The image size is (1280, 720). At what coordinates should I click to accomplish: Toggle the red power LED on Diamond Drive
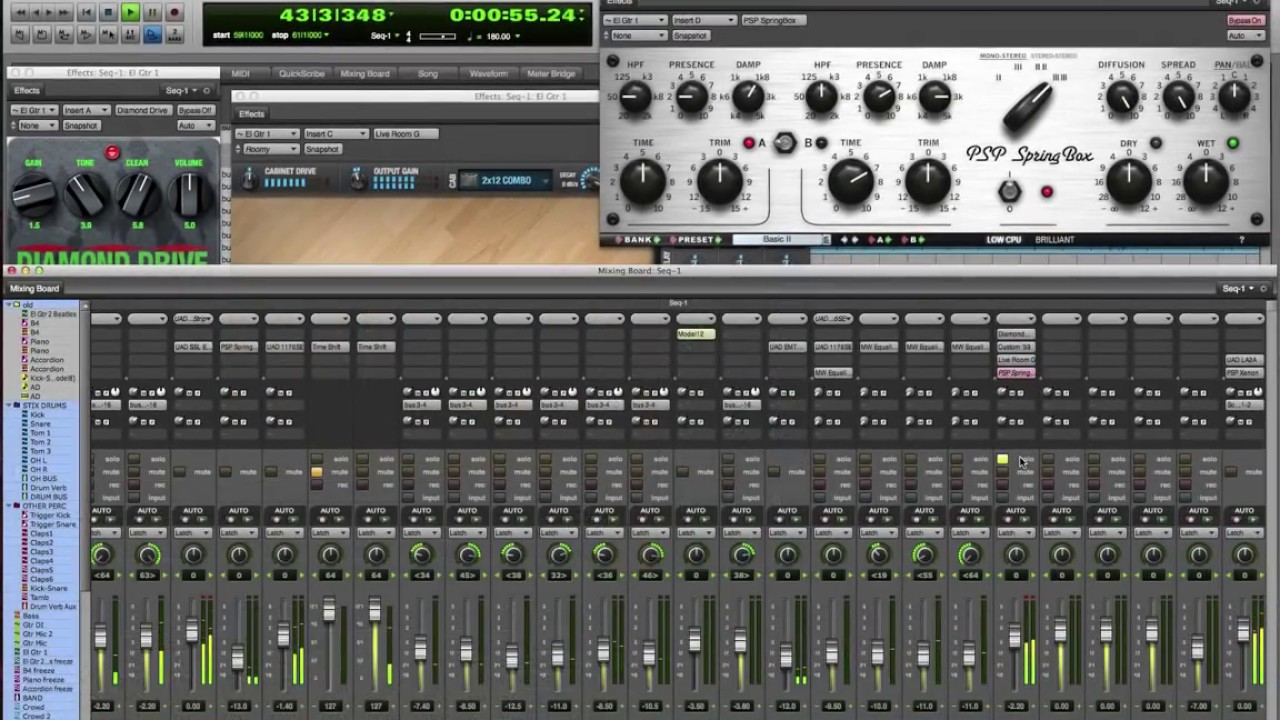(112, 153)
